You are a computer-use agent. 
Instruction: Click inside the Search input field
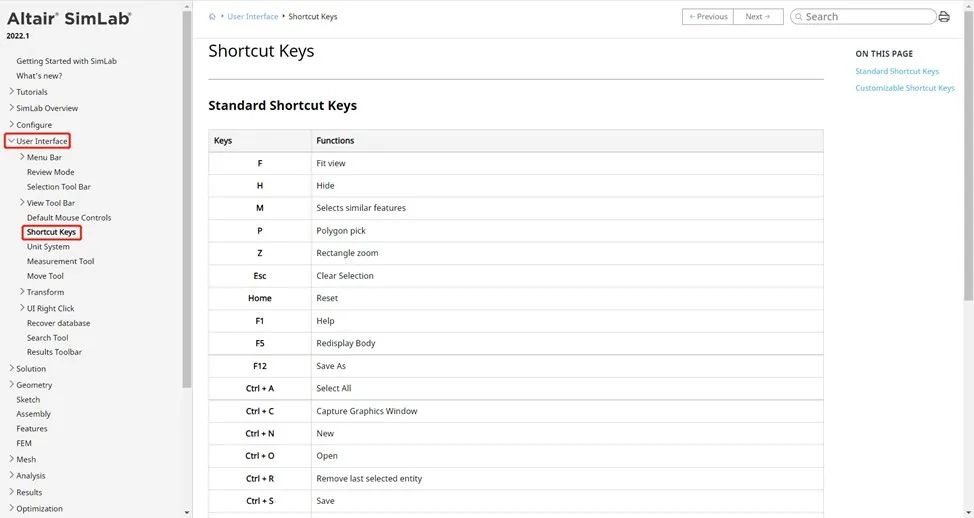tap(865, 17)
